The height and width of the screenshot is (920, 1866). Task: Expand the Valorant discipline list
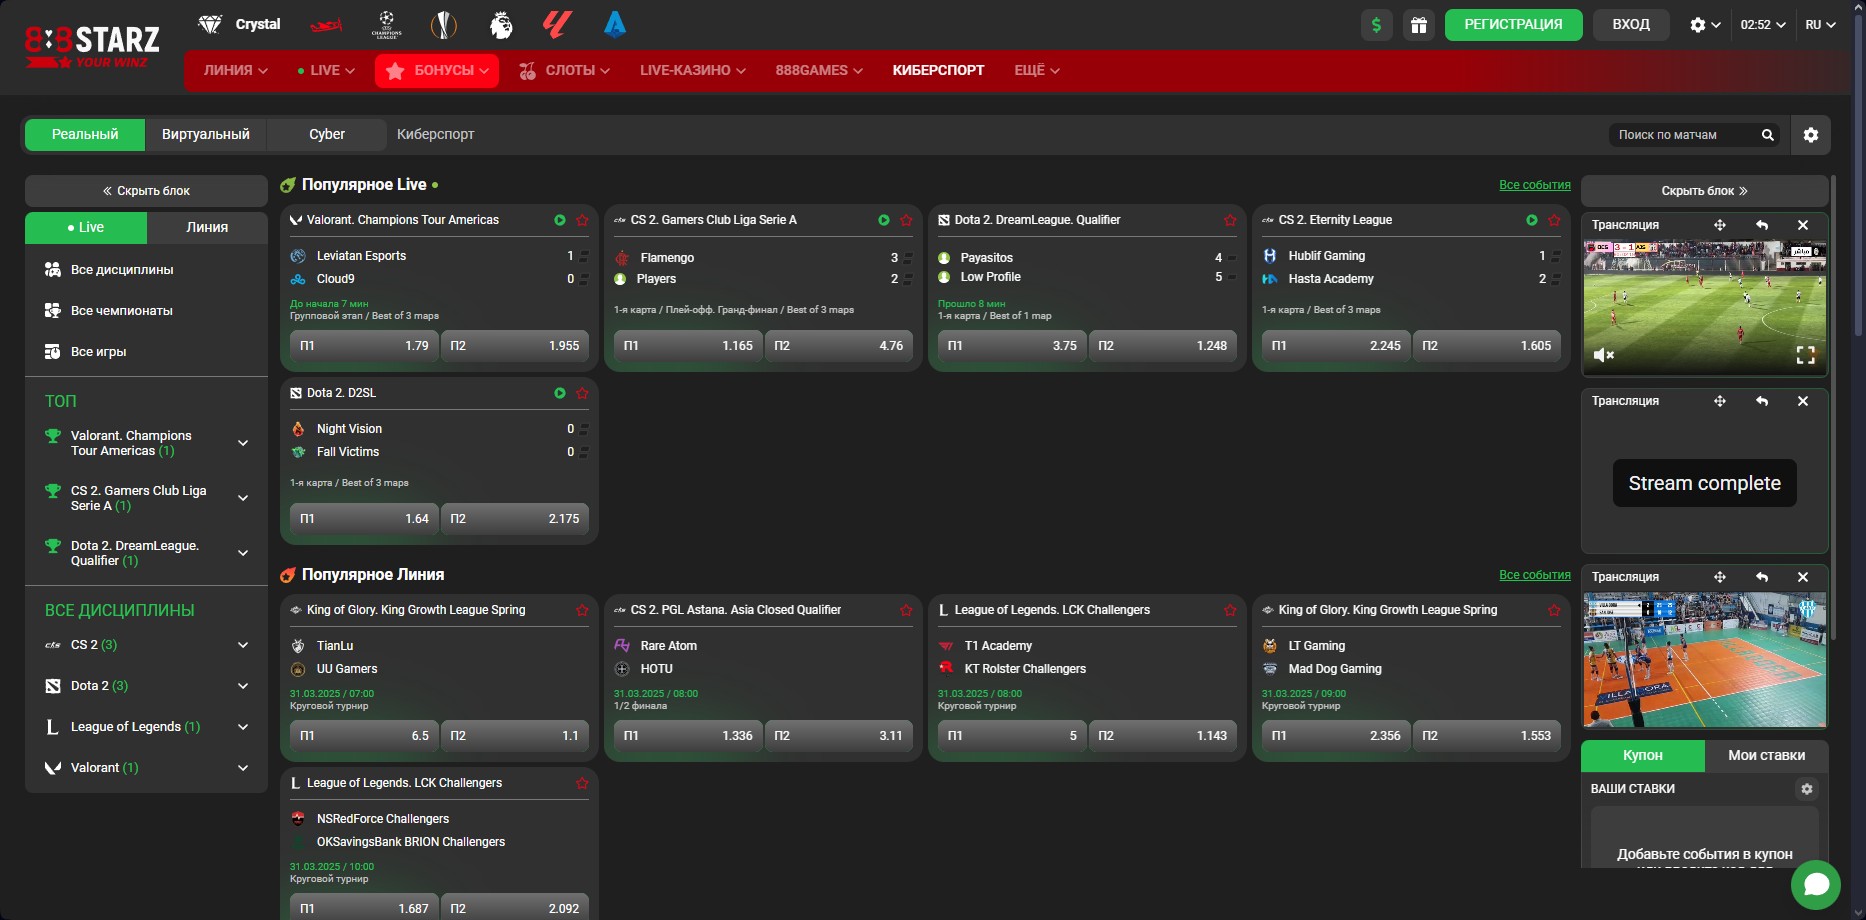[243, 768]
